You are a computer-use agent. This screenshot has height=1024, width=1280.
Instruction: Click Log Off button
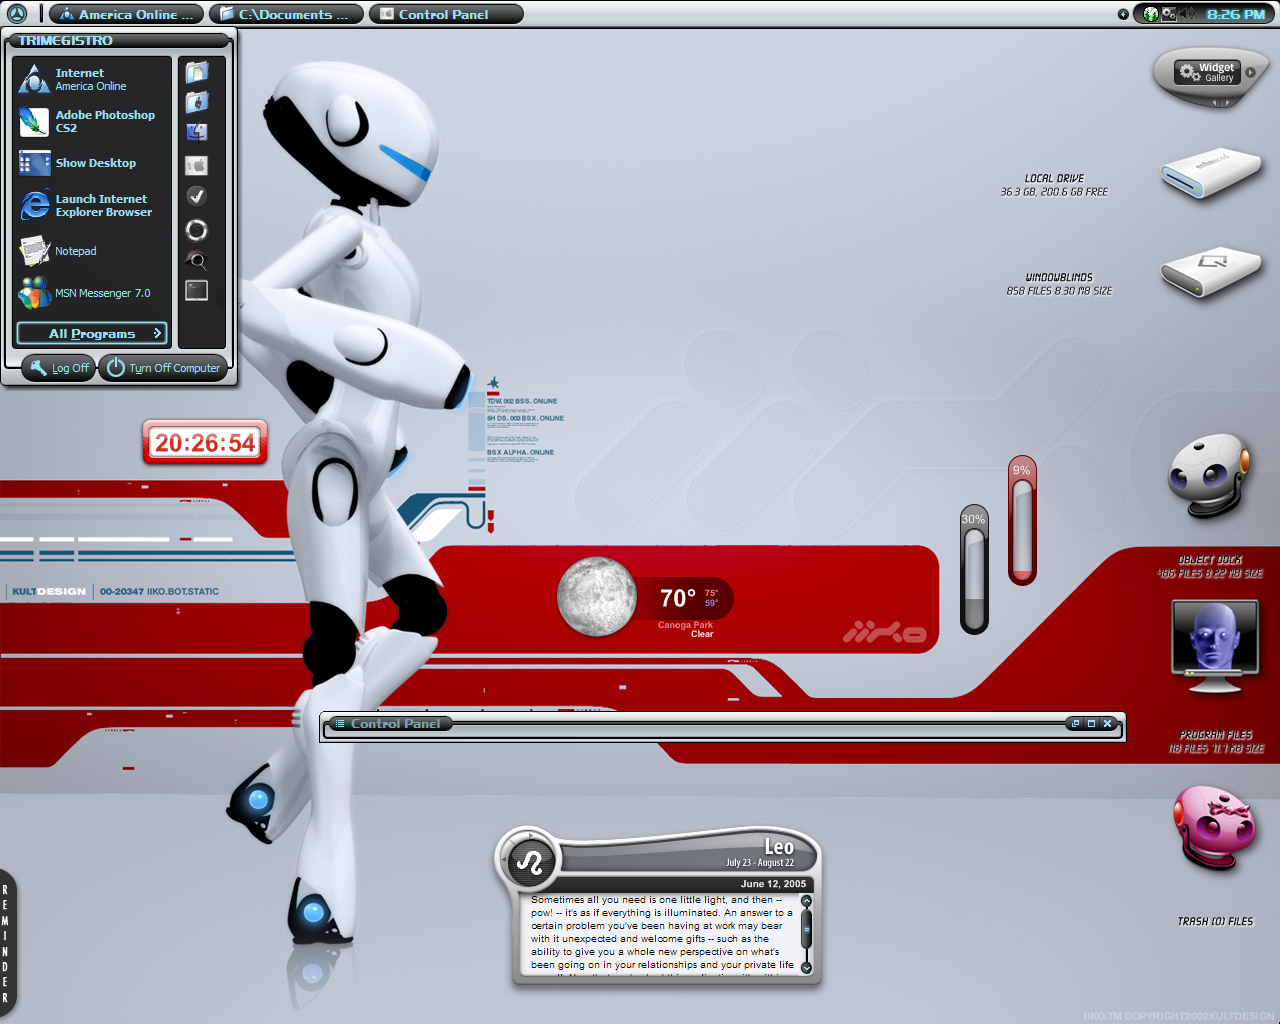click(x=59, y=368)
